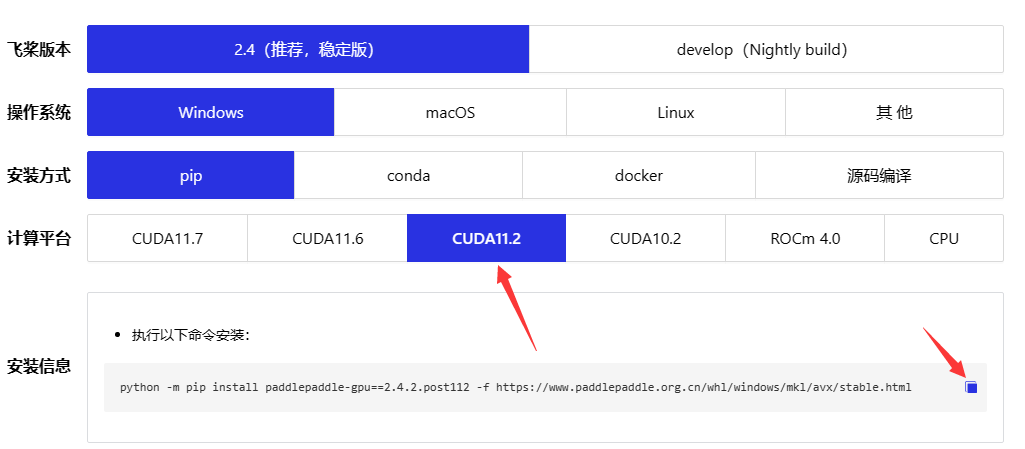
Task: Pick CUDA11.7 compute platform
Action: [x=167, y=238]
